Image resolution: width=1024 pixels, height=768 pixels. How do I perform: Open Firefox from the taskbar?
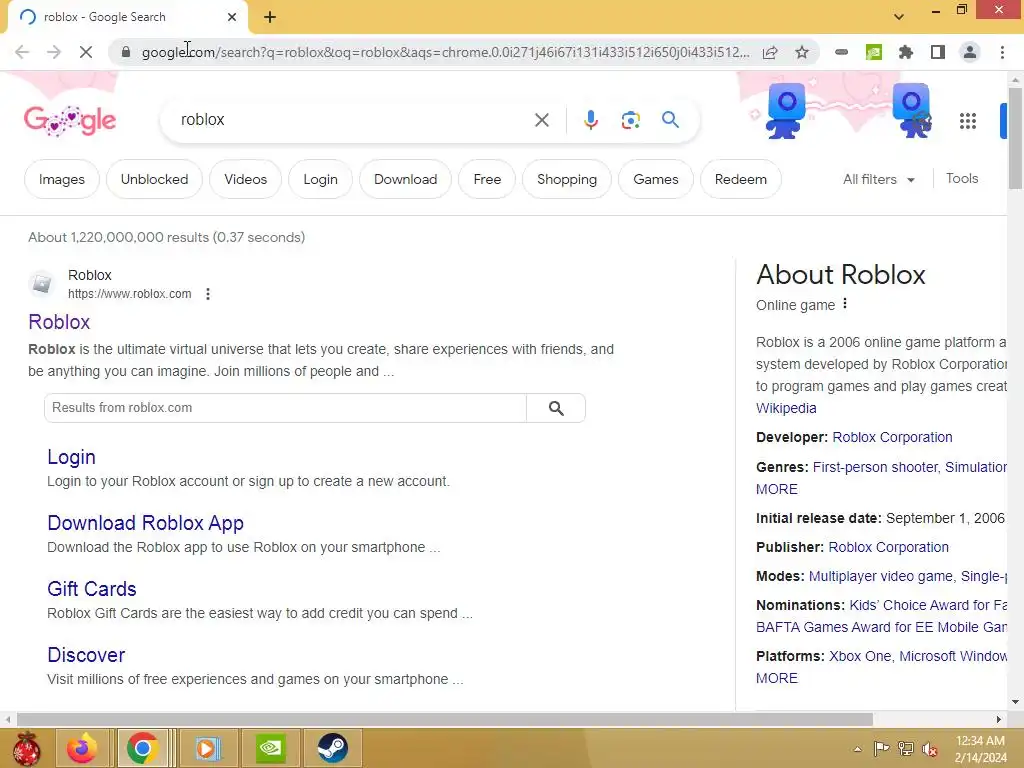(x=82, y=748)
